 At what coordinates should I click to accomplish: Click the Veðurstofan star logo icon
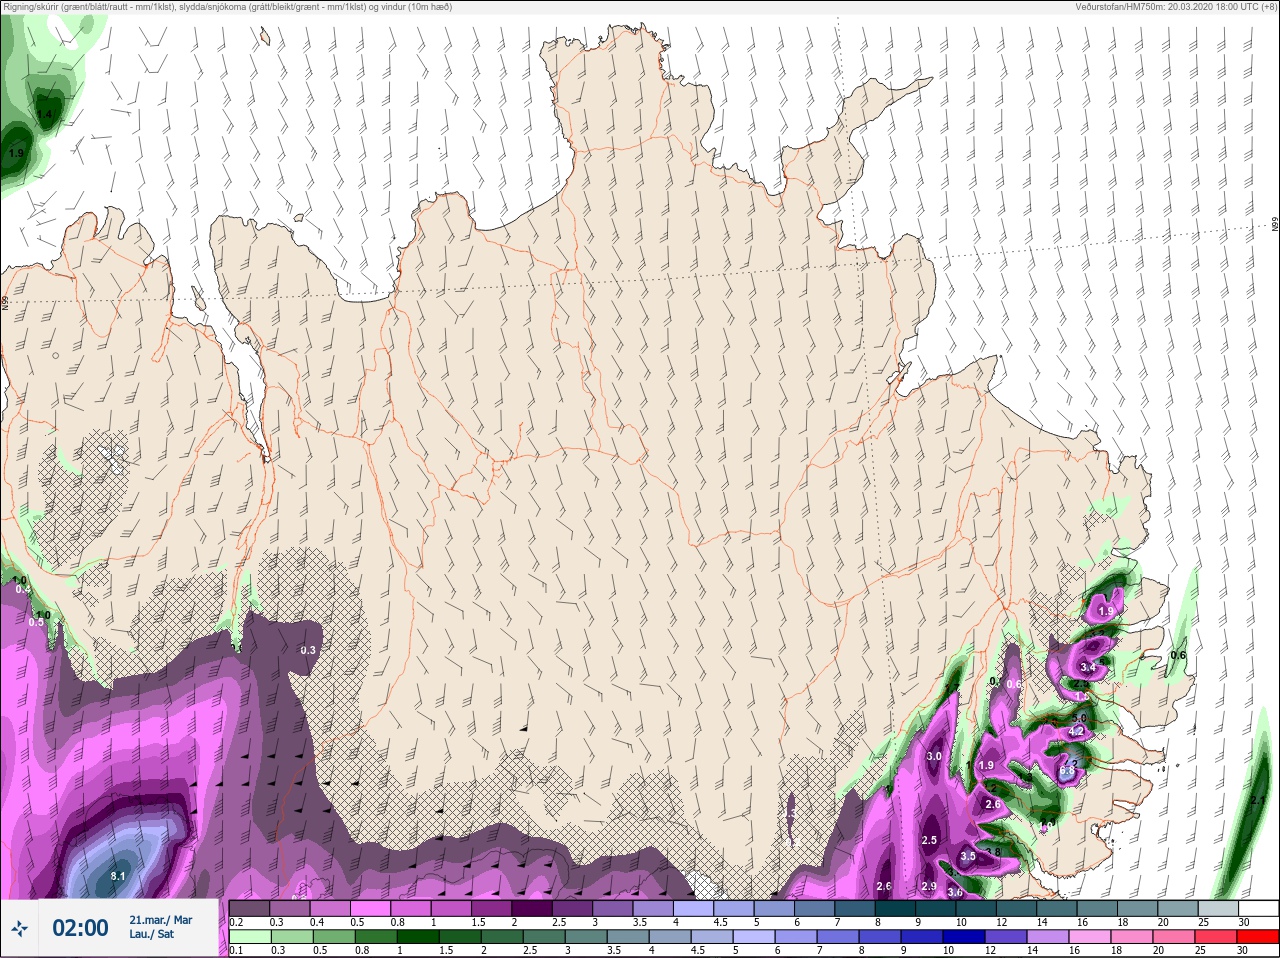pyautogui.click(x=19, y=929)
